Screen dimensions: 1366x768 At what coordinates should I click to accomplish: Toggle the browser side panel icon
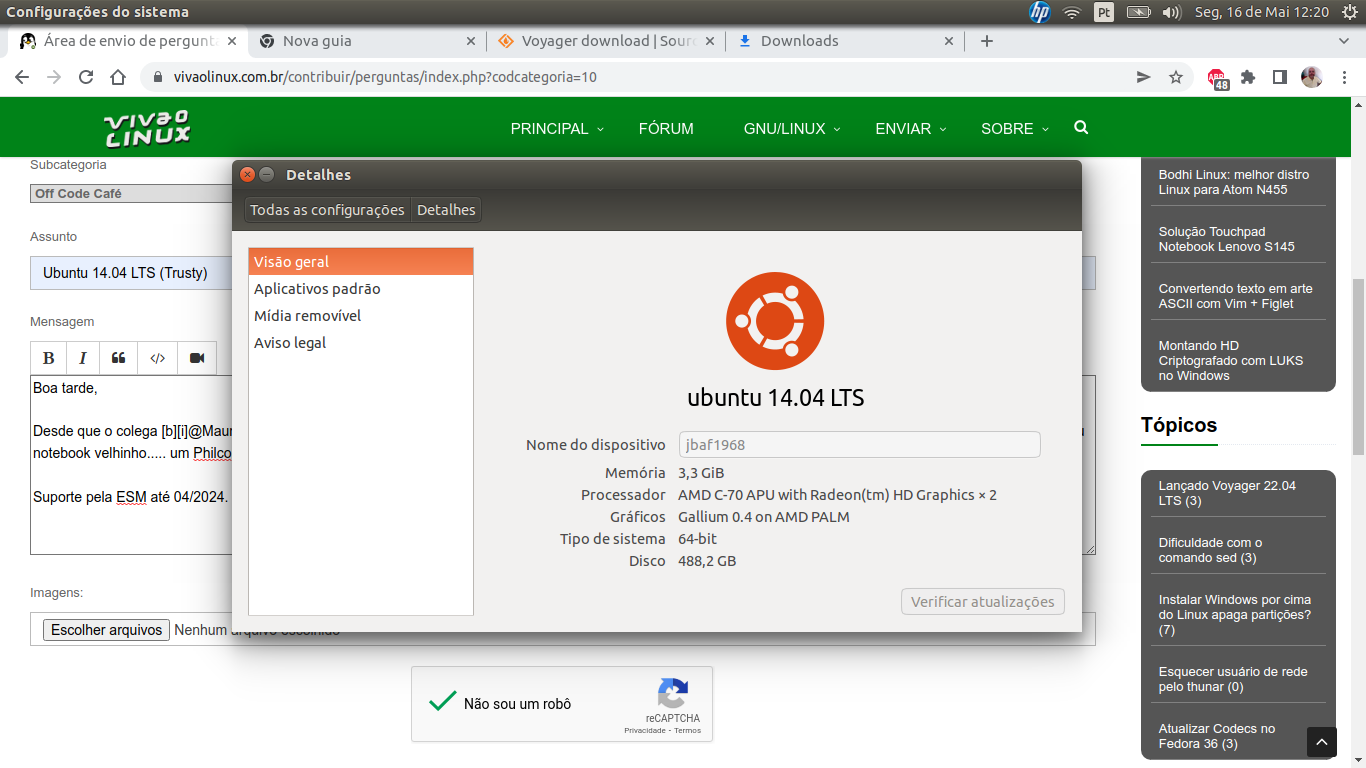1279,77
